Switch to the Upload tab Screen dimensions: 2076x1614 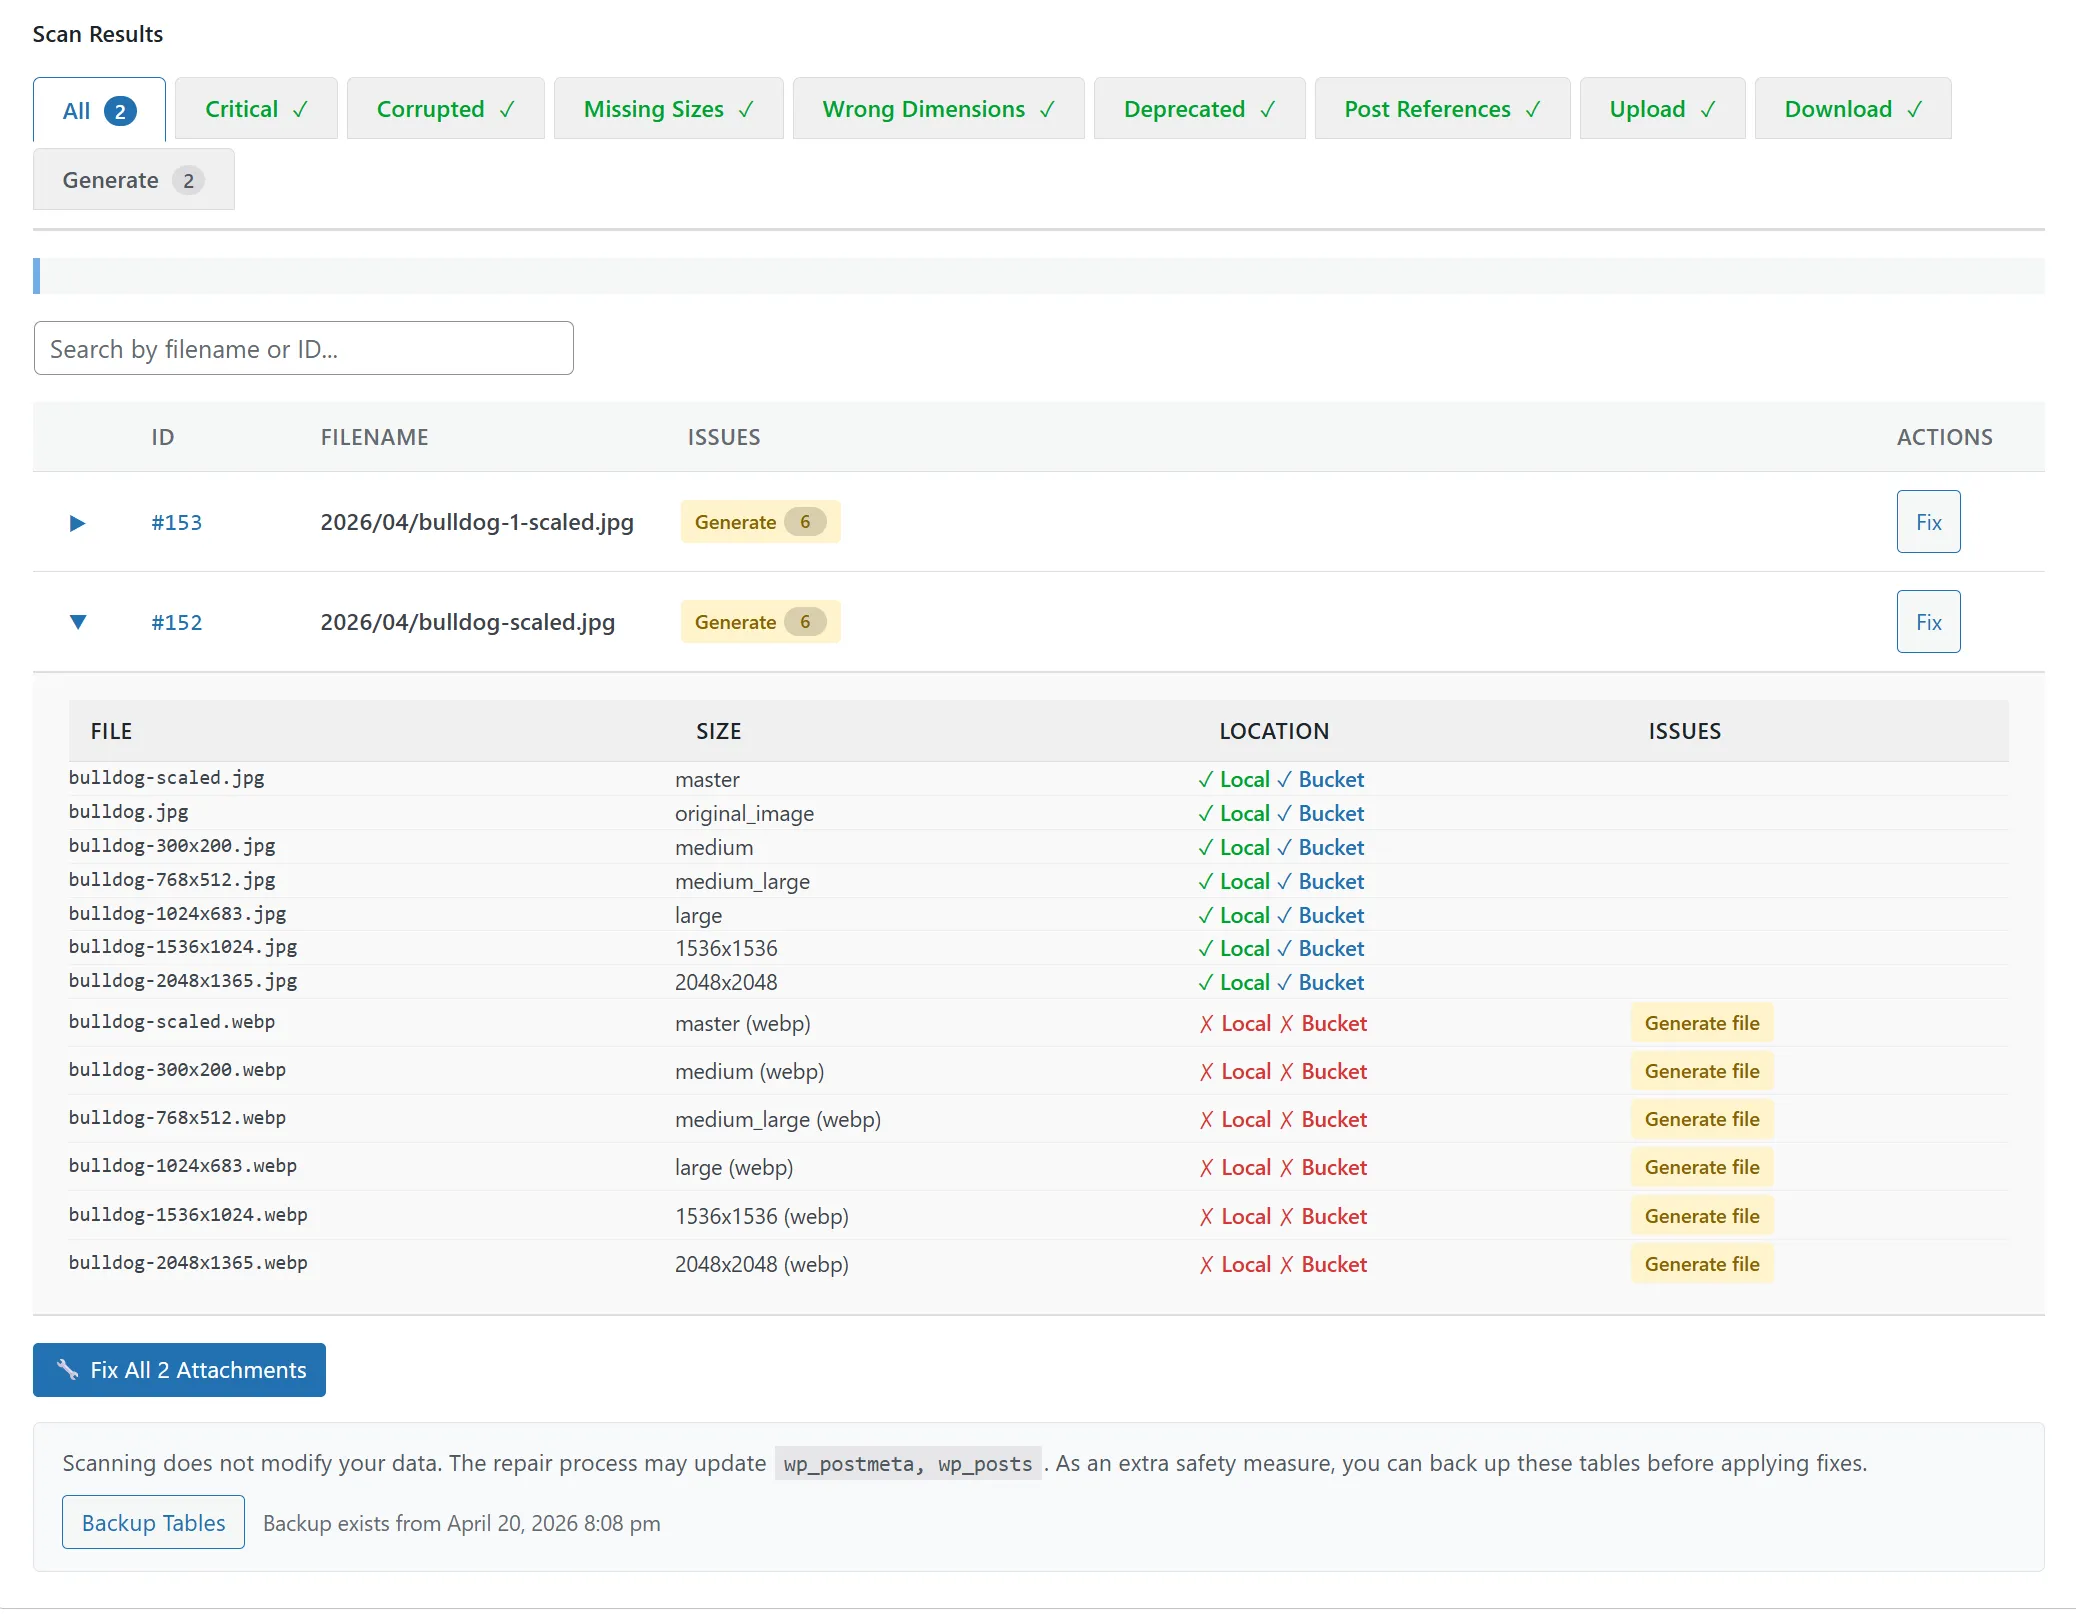1662,109
